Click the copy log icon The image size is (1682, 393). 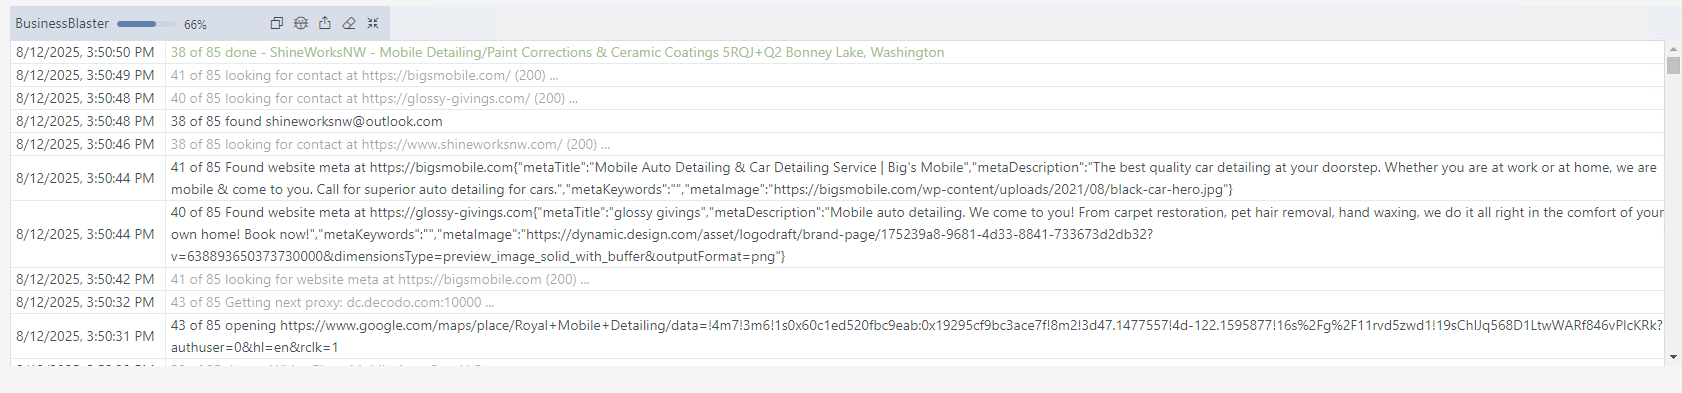point(277,23)
